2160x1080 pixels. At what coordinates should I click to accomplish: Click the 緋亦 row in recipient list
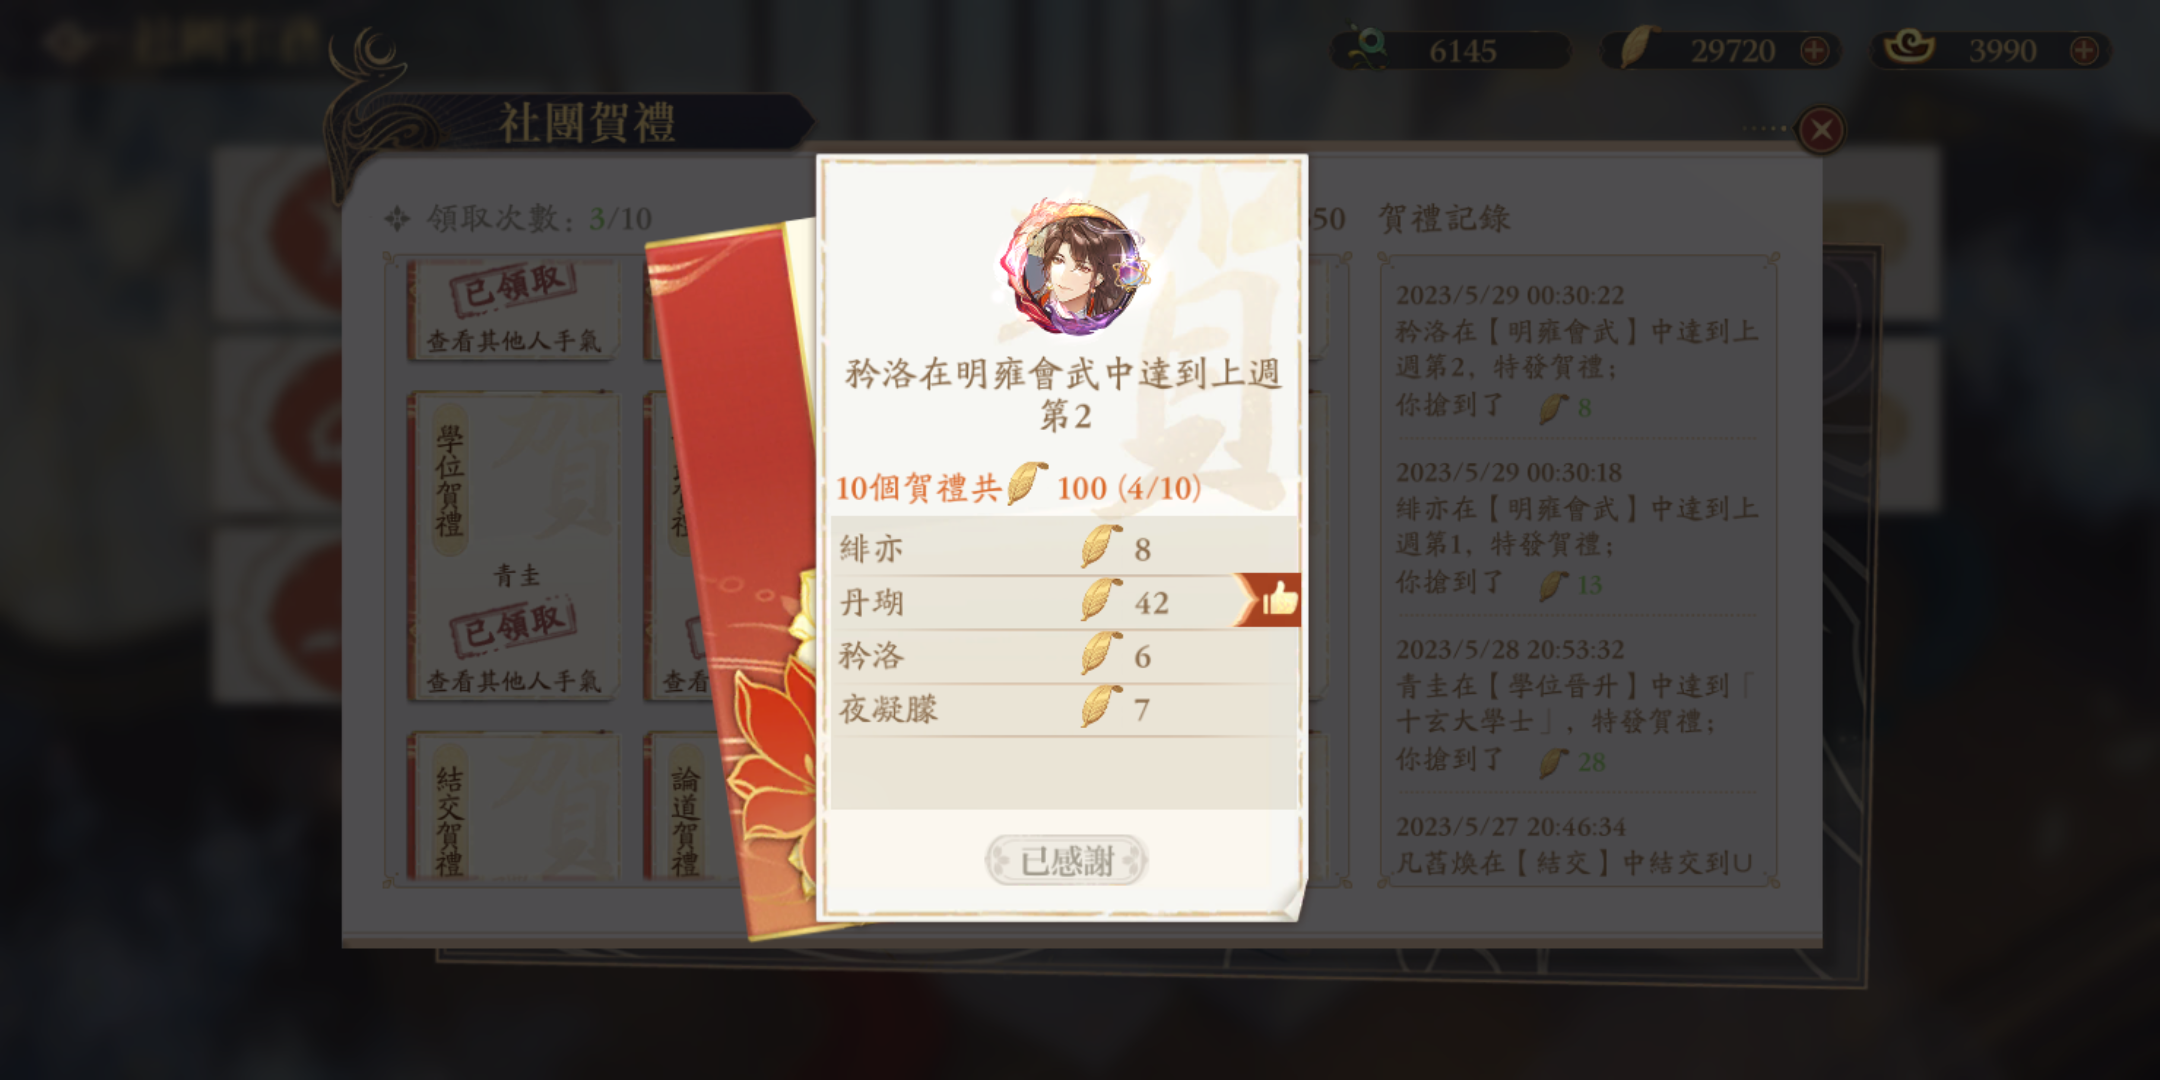(x=1064, y=547)
